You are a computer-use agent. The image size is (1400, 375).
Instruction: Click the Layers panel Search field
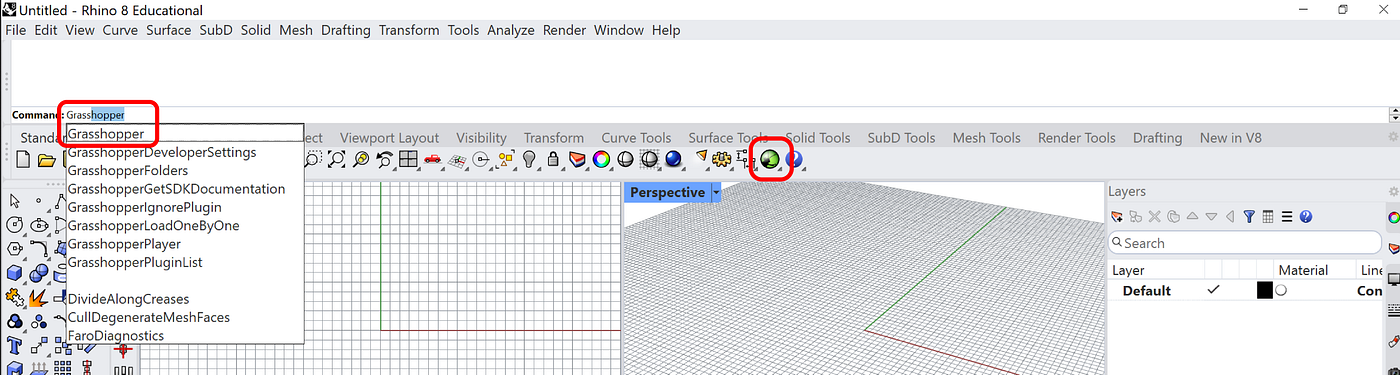click(x=1246, y=243)
